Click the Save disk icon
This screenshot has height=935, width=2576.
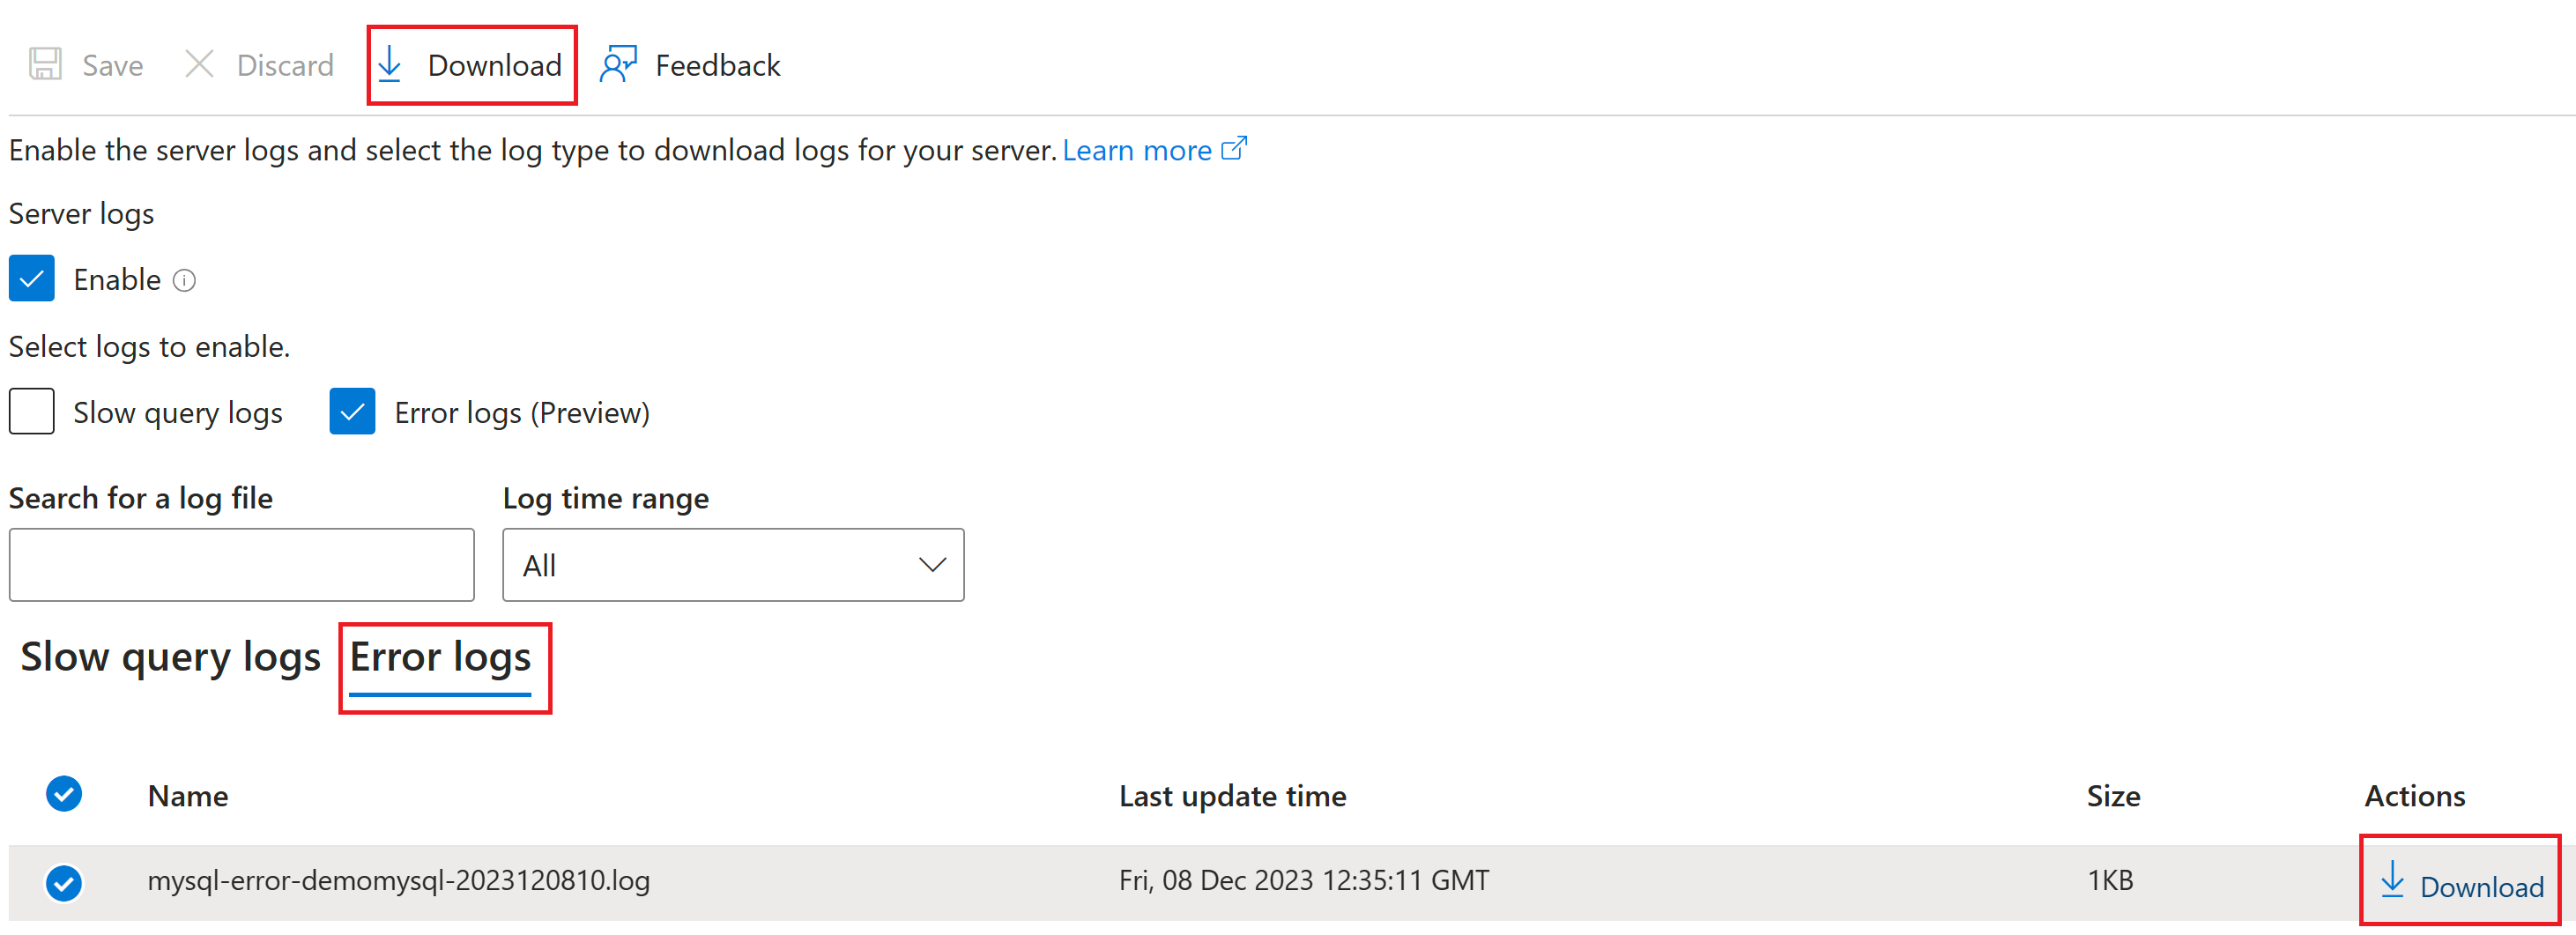click(45, 65)
